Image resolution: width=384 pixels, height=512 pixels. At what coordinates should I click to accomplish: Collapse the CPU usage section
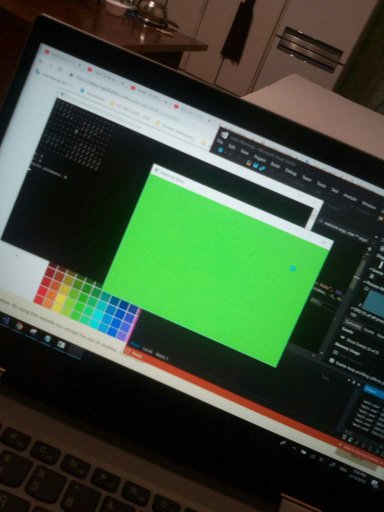tap(354, 308)
